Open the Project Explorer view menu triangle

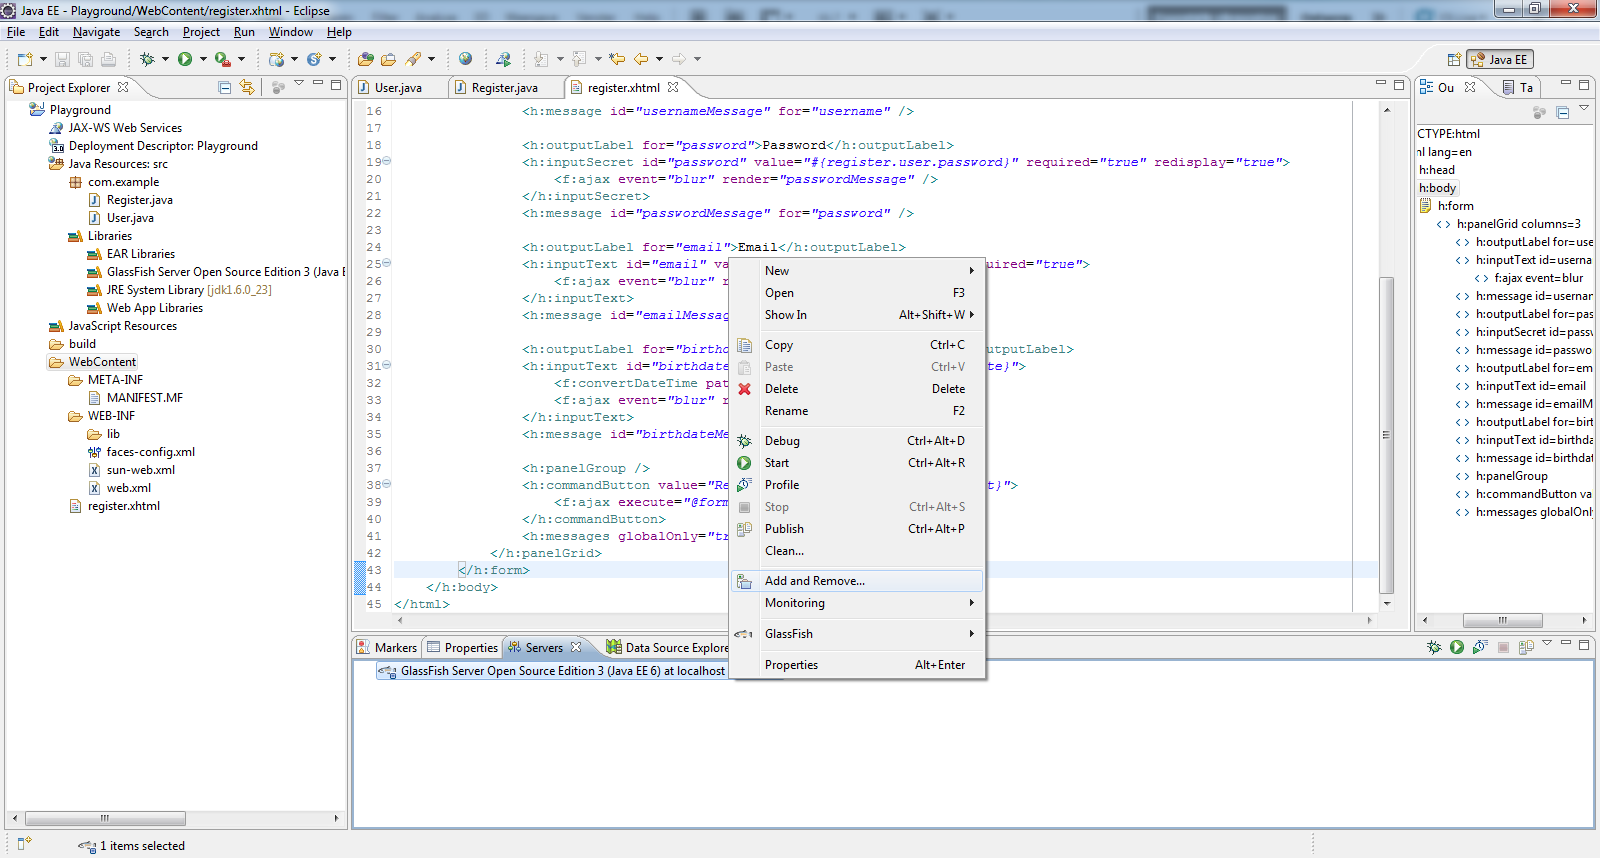point(299,84)
